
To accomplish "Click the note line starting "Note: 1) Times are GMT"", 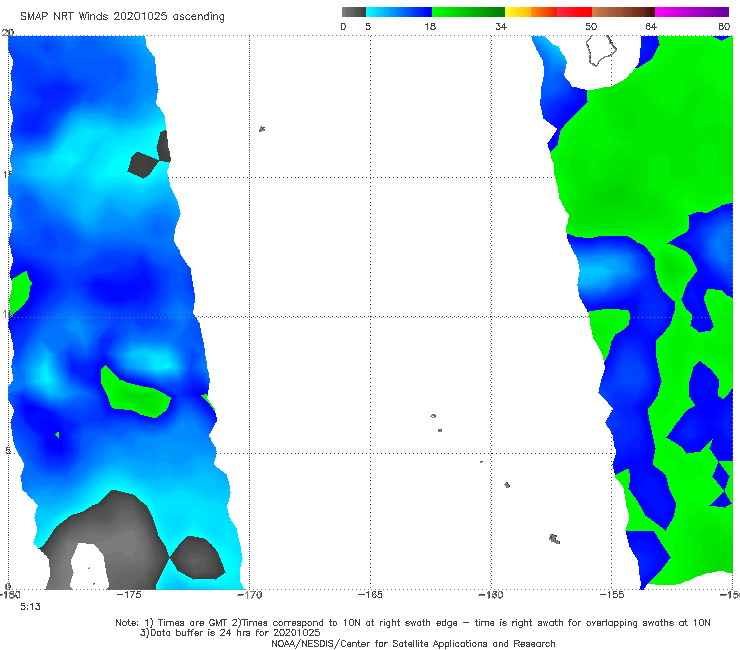I will pos(413,623).
